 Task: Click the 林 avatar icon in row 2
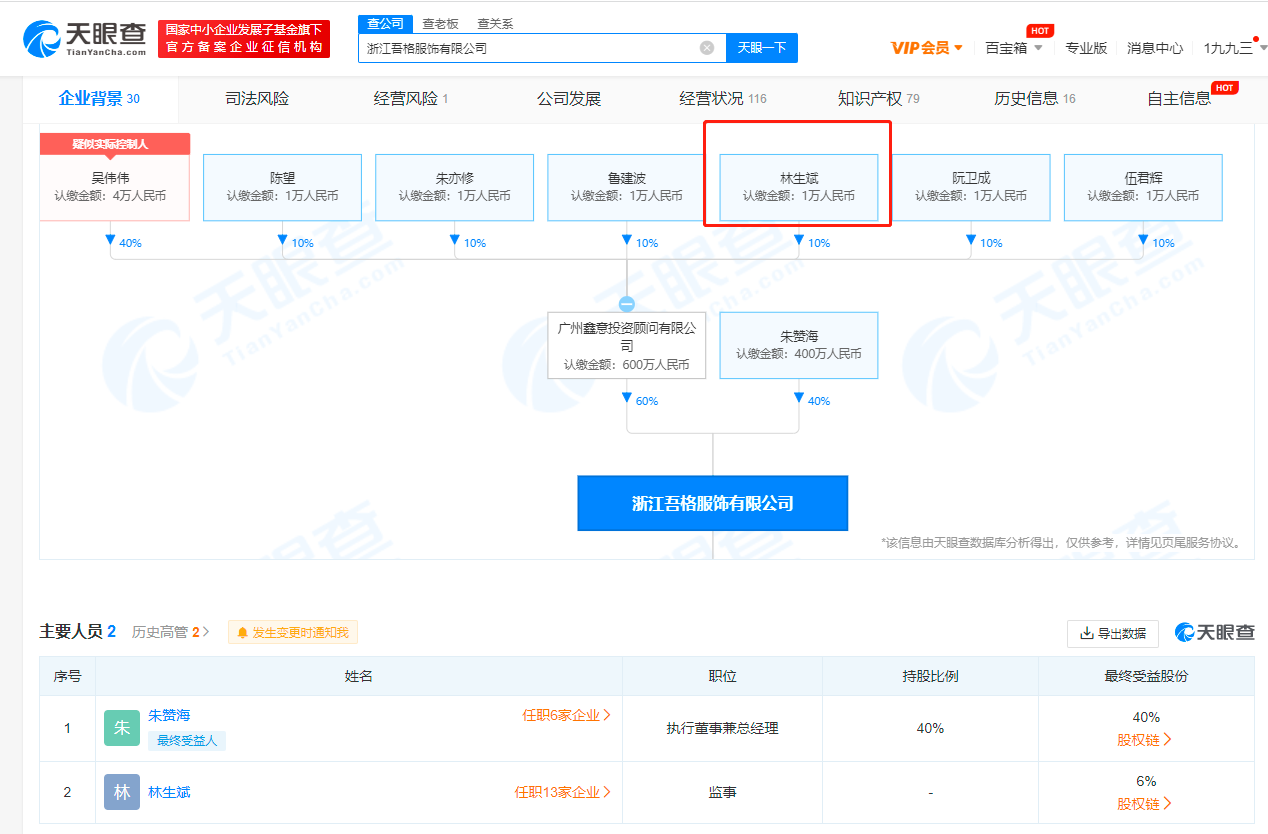[122, 792]
